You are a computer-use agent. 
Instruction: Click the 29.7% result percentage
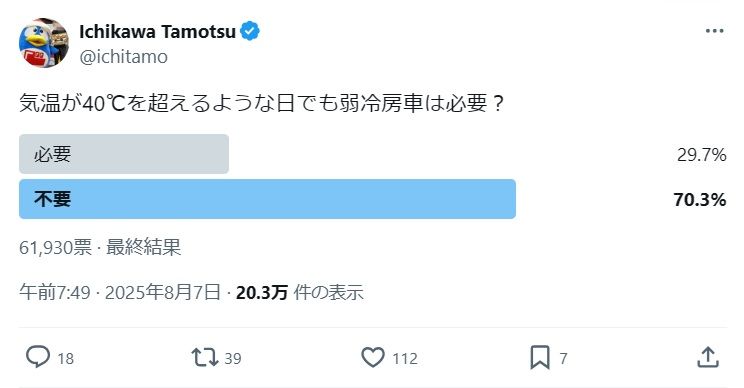tap(701, 155)
